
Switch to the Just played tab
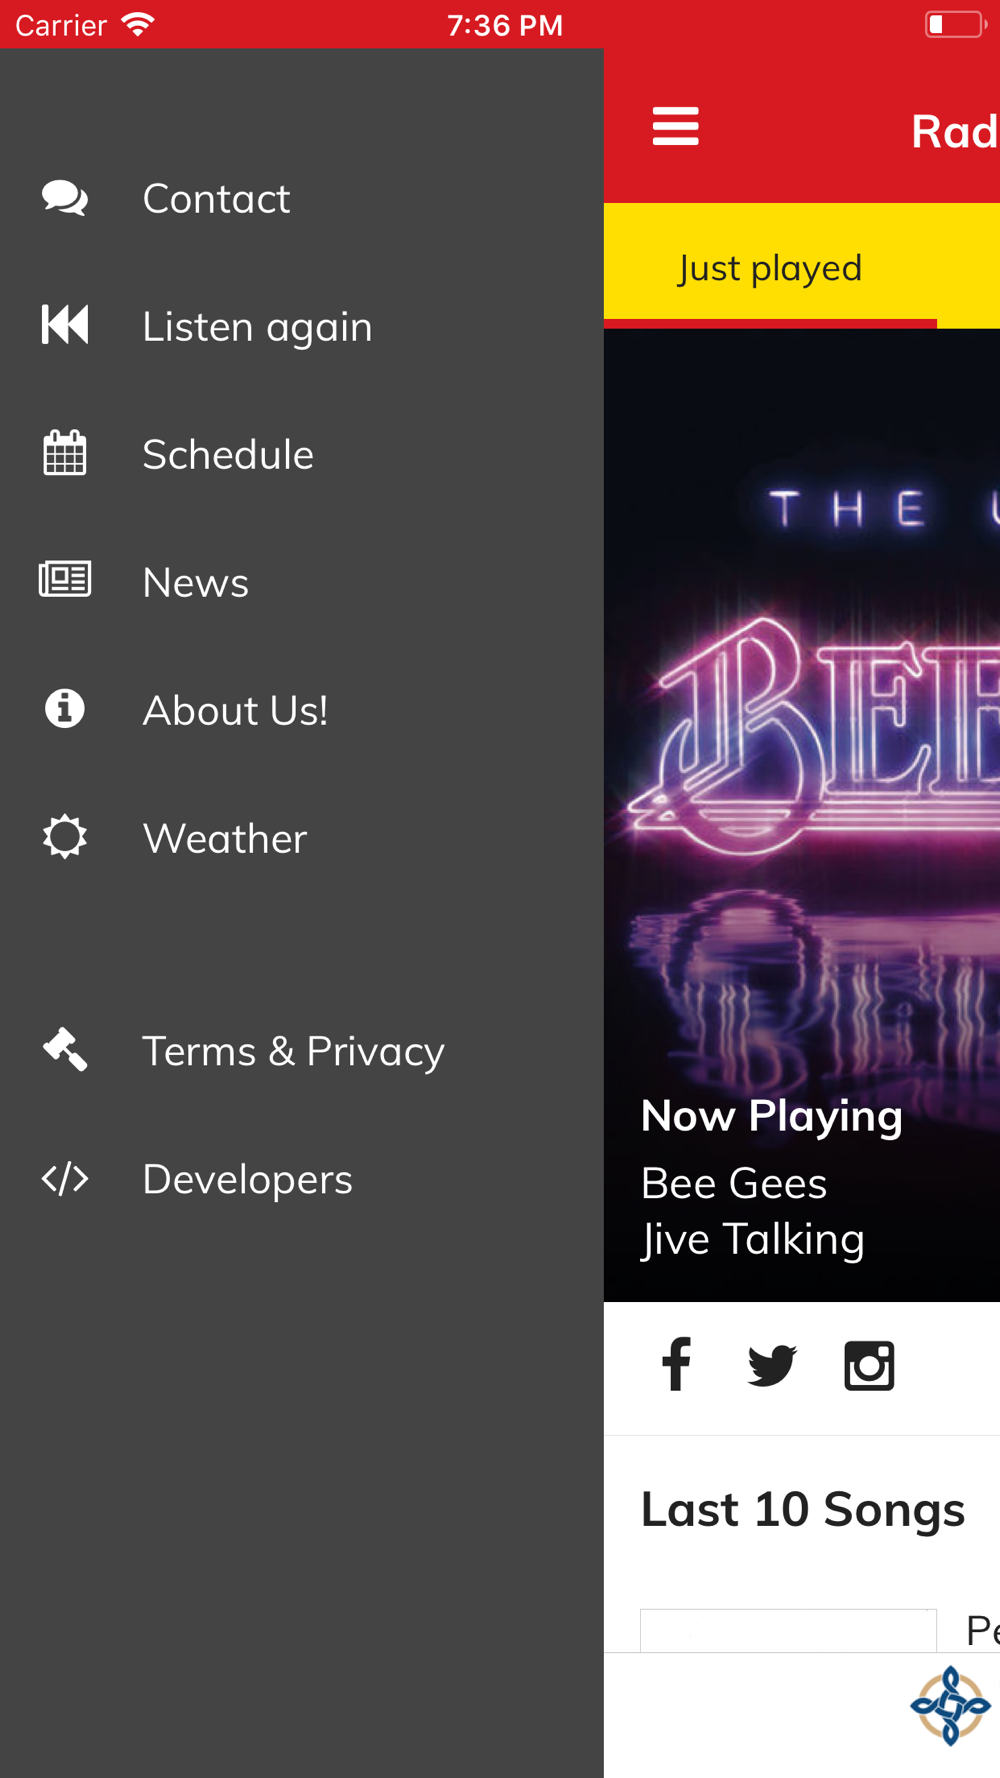[770, 267]
